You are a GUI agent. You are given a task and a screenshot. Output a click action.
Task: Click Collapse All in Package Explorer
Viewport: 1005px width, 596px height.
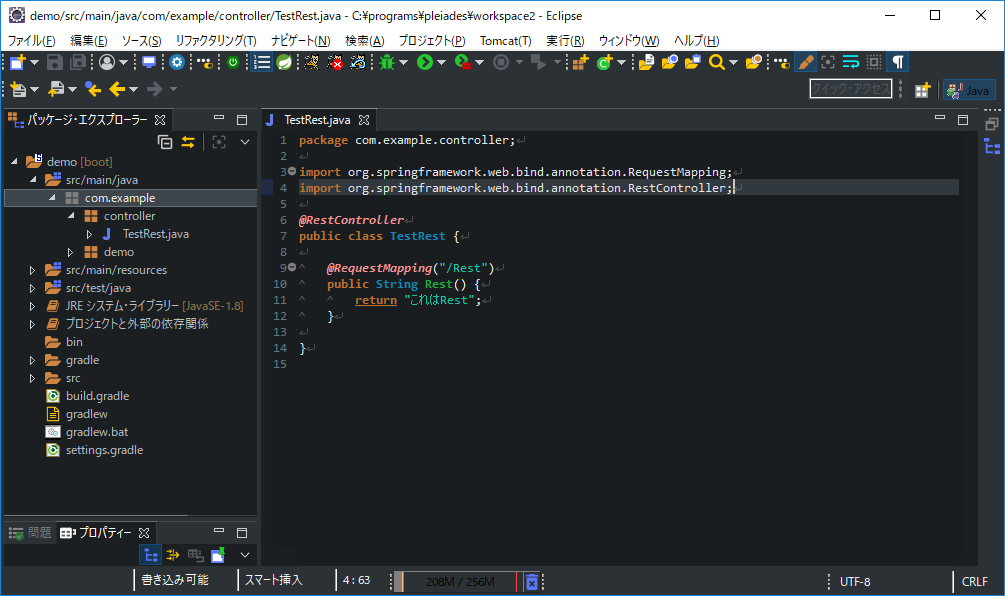165,142
